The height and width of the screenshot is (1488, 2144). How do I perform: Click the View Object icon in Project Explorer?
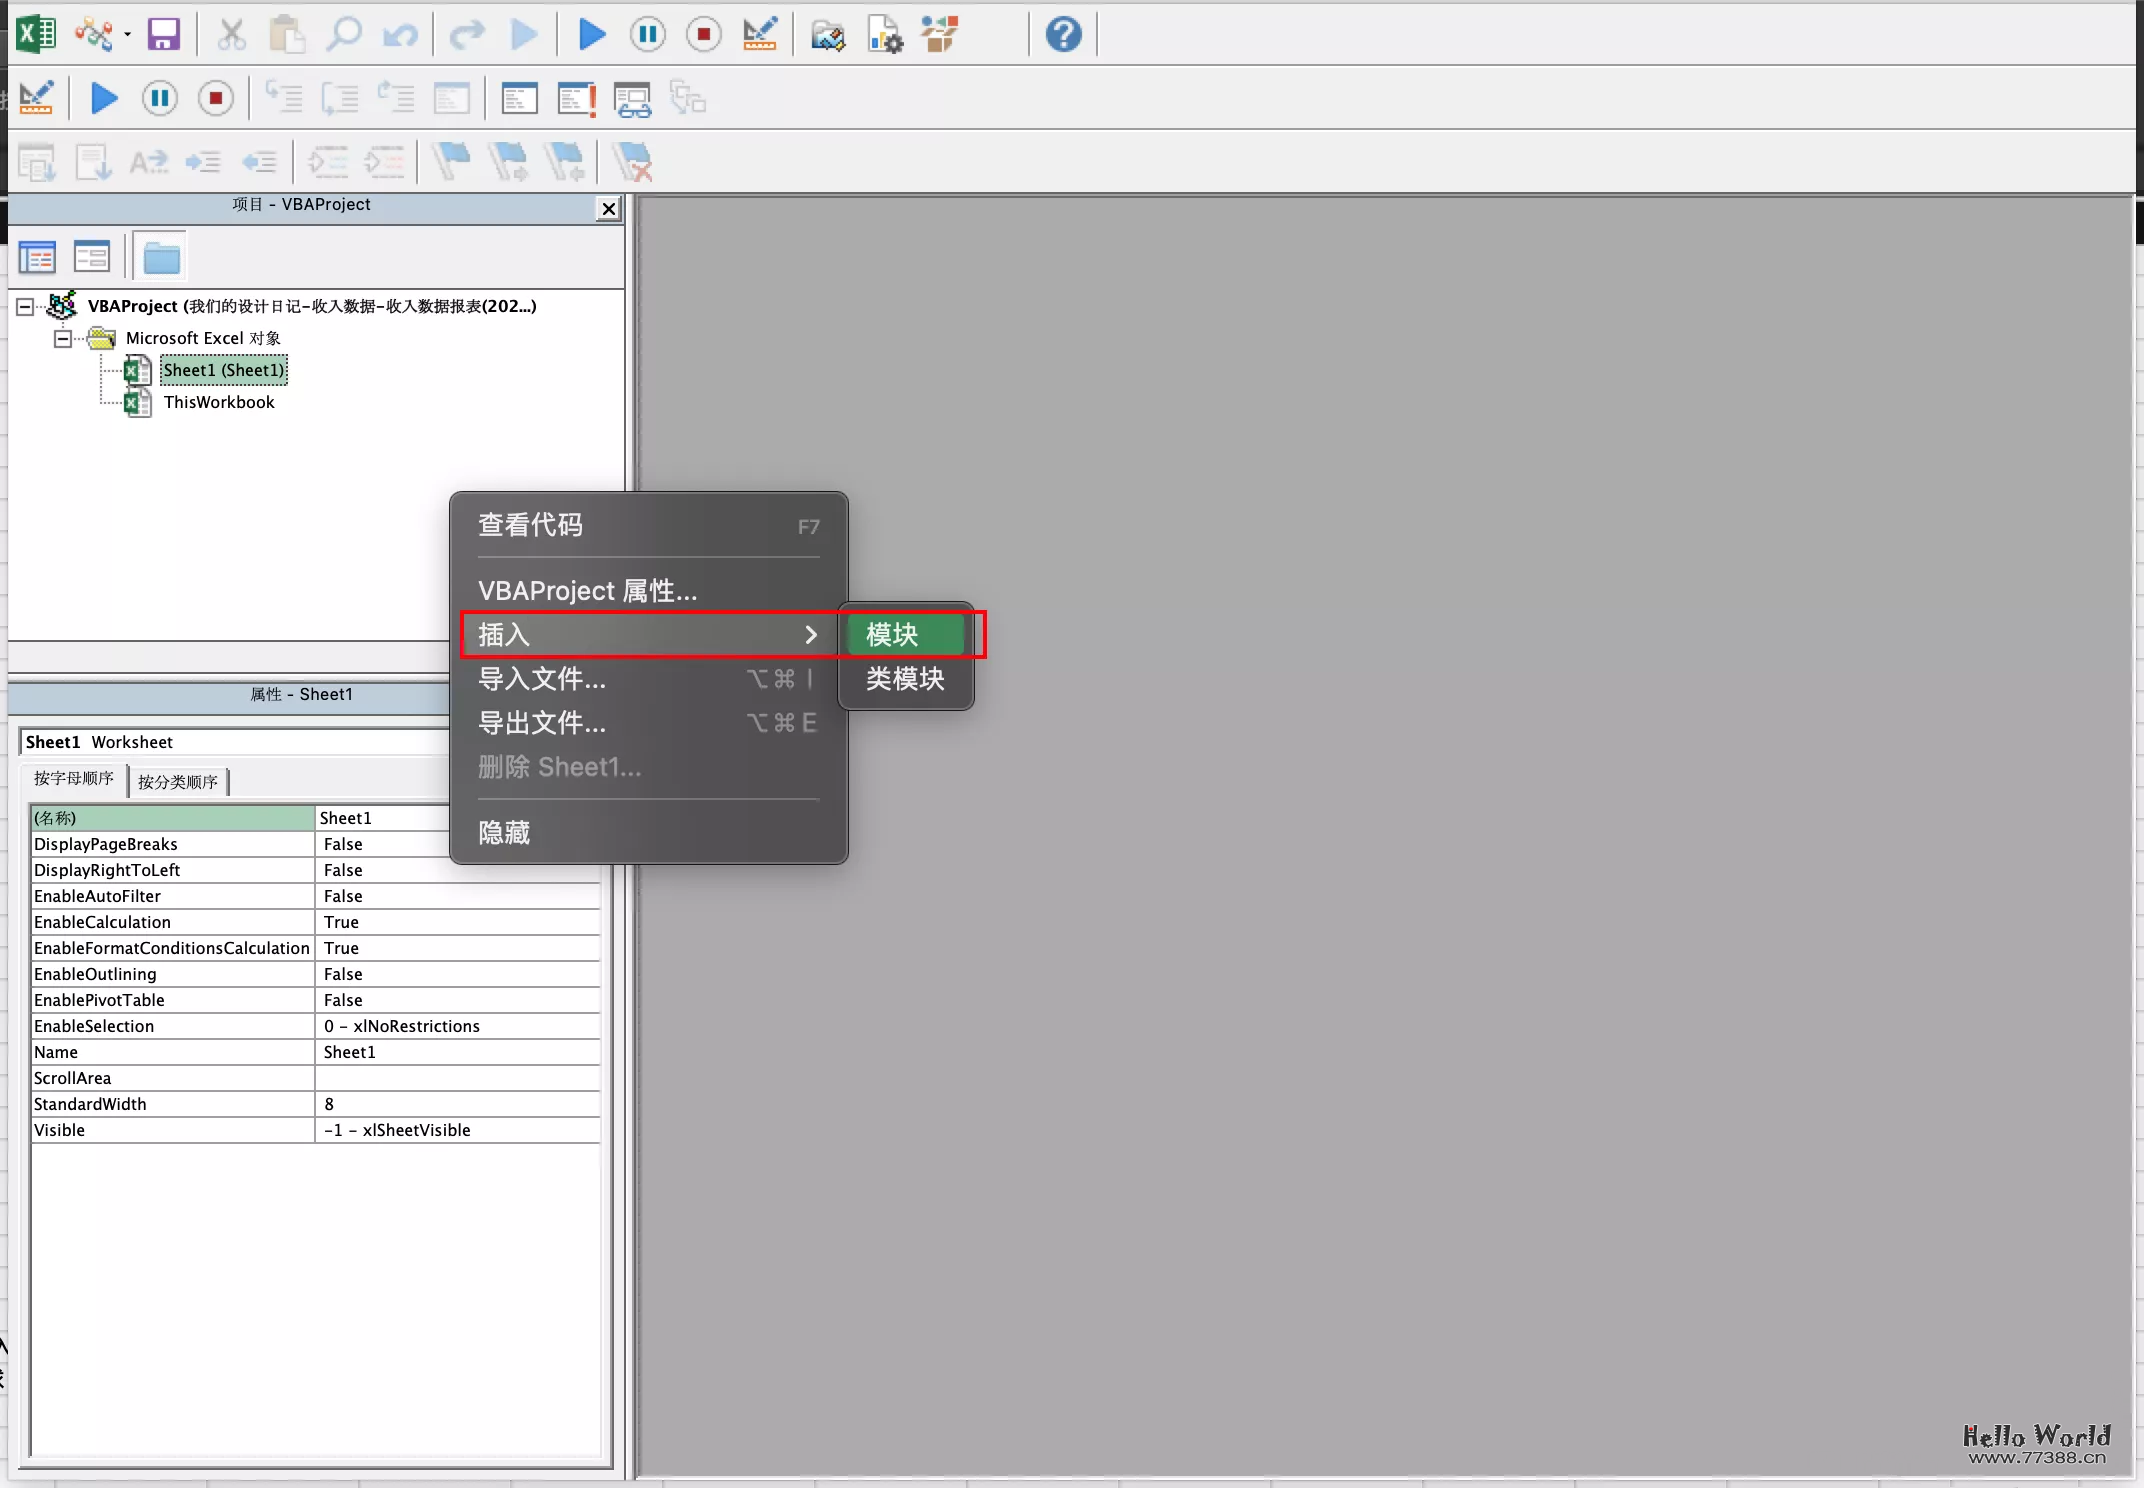[x=92, y=256]
